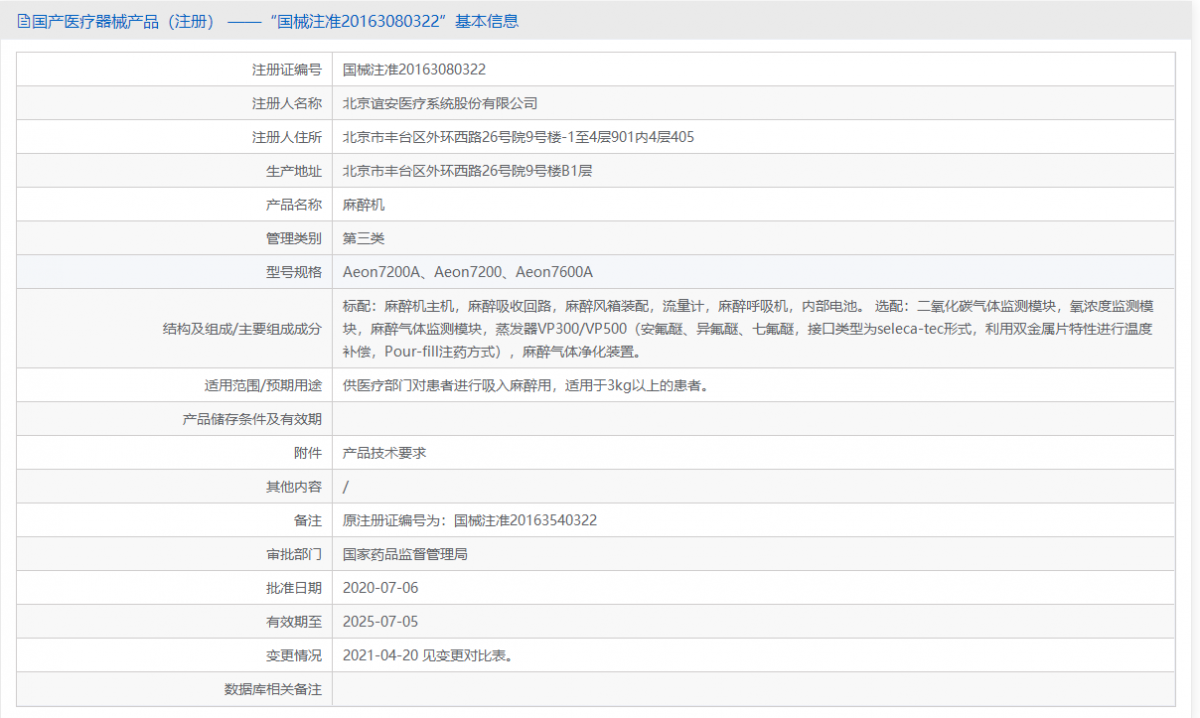This screenshot has width=1200, height=718.
Task: Click the production address ending with B1层
Action: (x=467, y=171)
